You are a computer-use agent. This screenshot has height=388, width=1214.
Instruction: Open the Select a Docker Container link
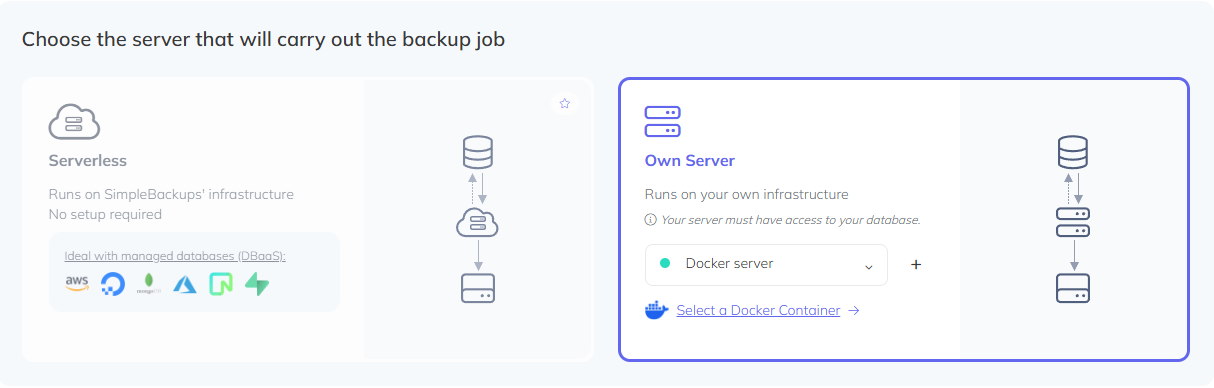(758, 310)
